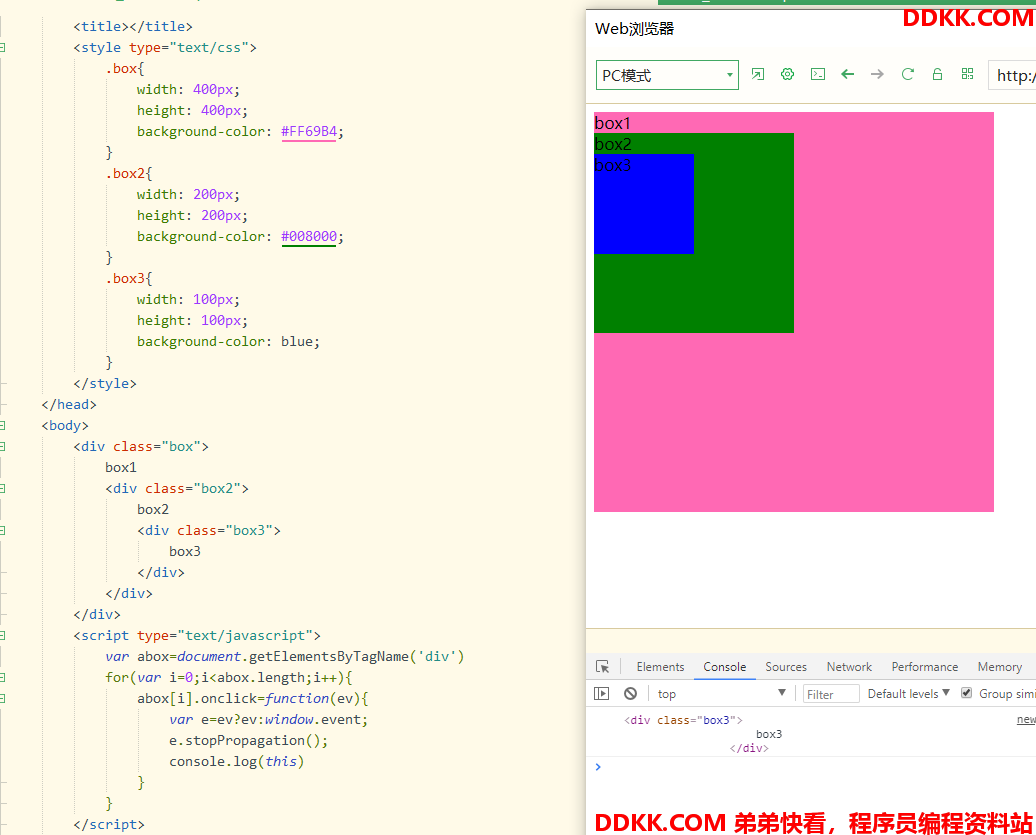Select the Console tab
Viewport: 1036px width, 835px height.
pos(725,667)
